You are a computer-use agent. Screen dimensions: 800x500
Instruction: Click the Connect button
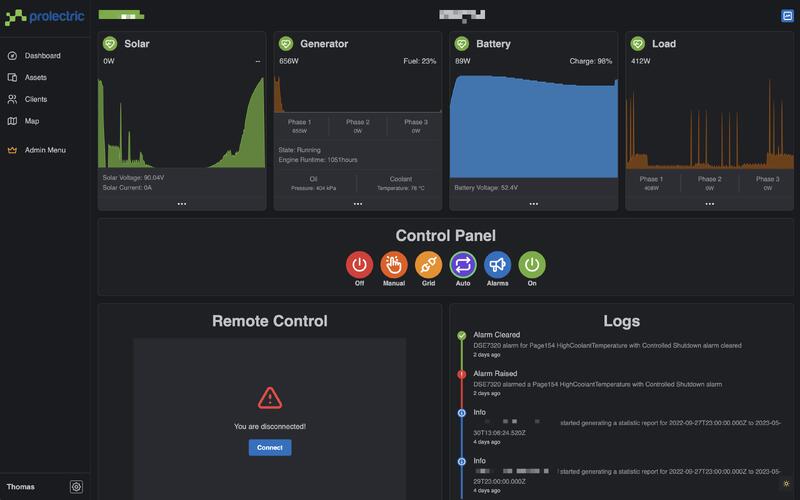(x=270, y=447)
